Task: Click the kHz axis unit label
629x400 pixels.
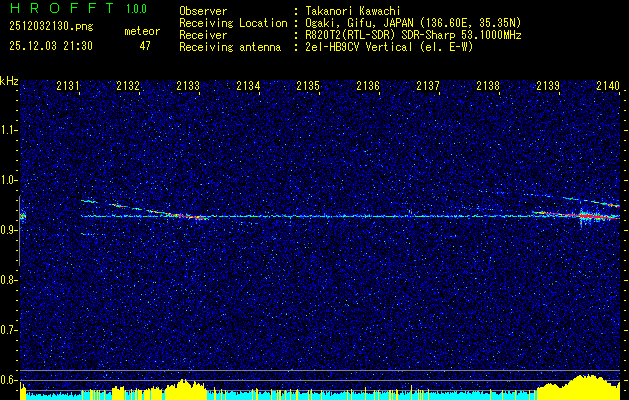Action: click(9, 81)
